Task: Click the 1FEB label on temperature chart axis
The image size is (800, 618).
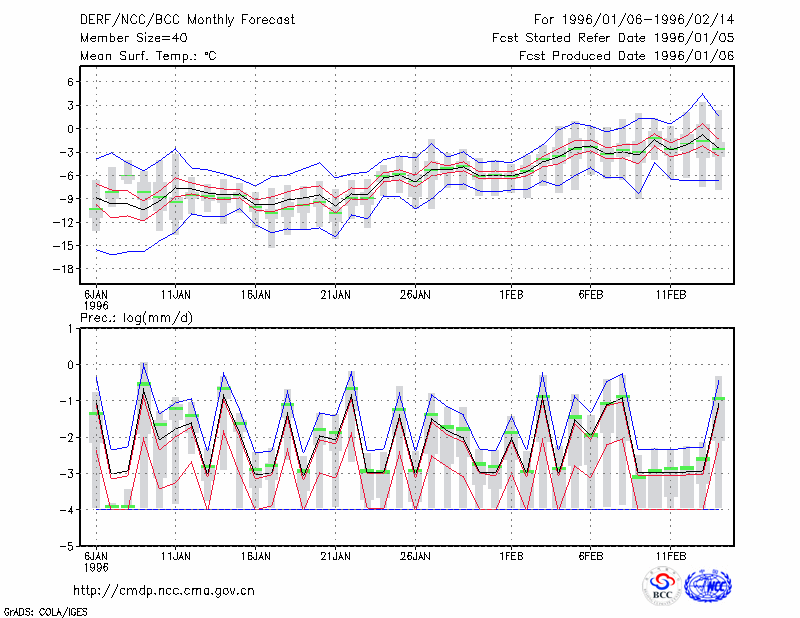Action: [511, 295]
